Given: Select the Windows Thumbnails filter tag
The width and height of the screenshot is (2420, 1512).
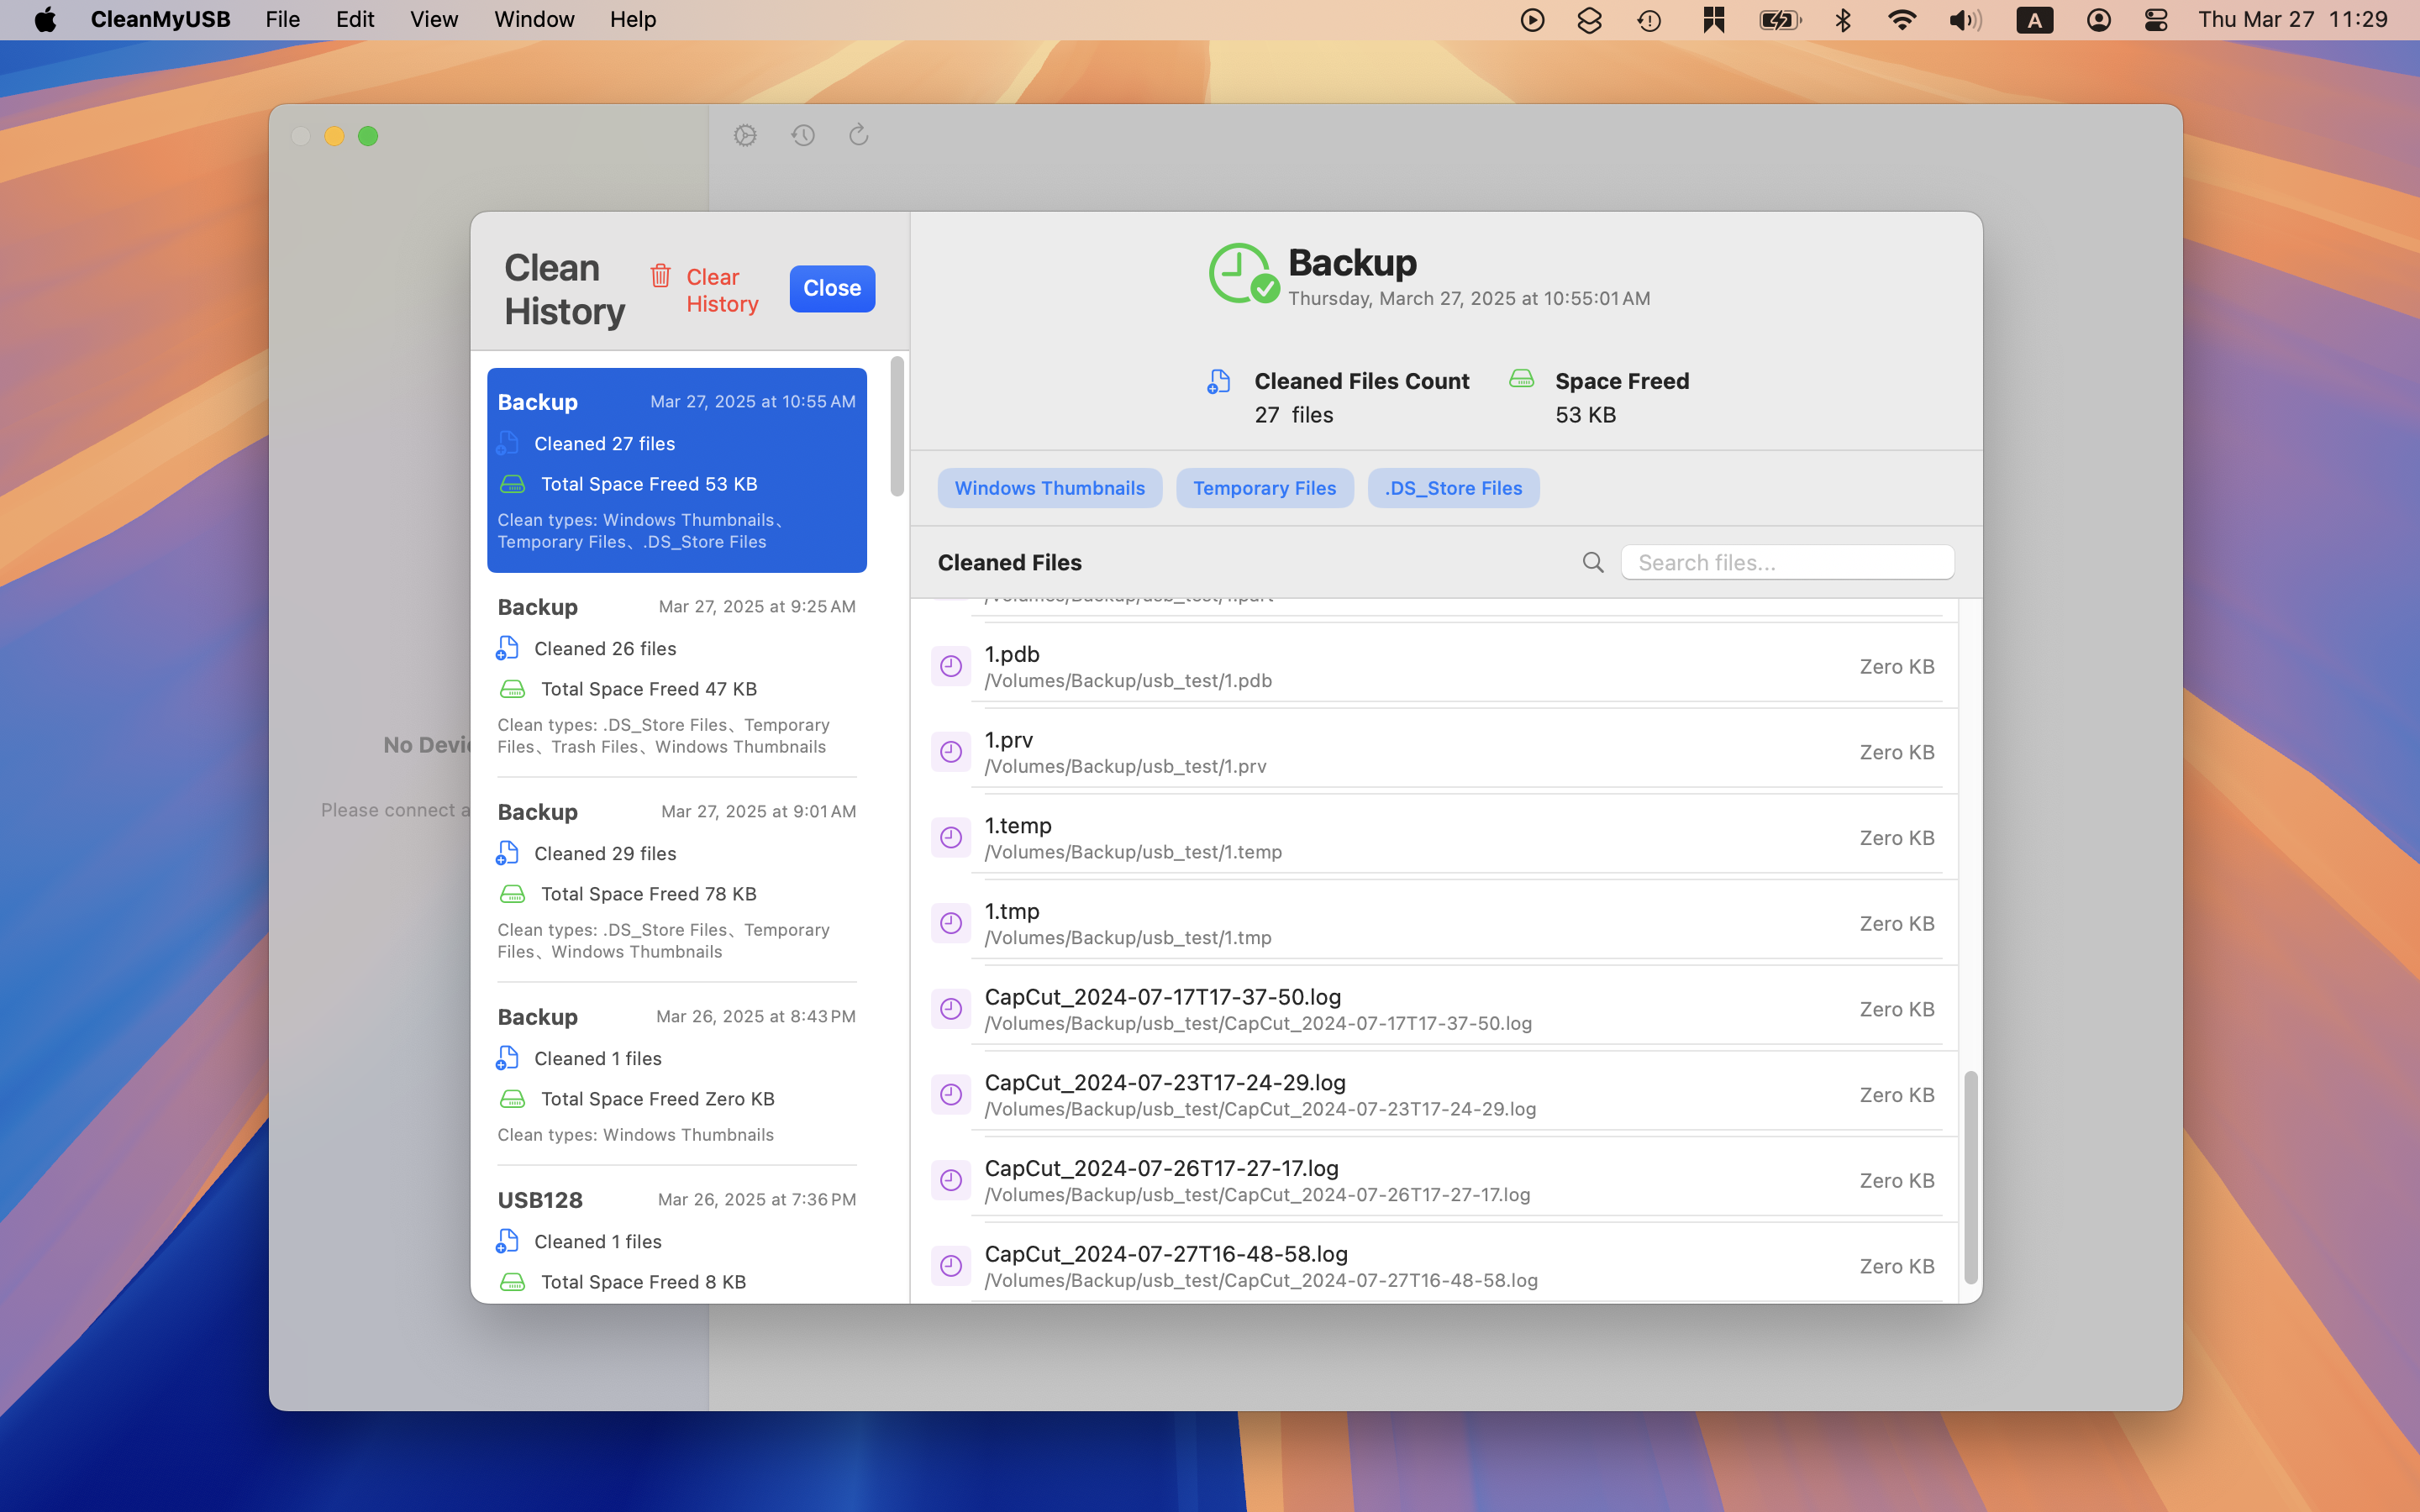Looking at the screenshot, I should pyautogui.click(x=1049, y=488).
